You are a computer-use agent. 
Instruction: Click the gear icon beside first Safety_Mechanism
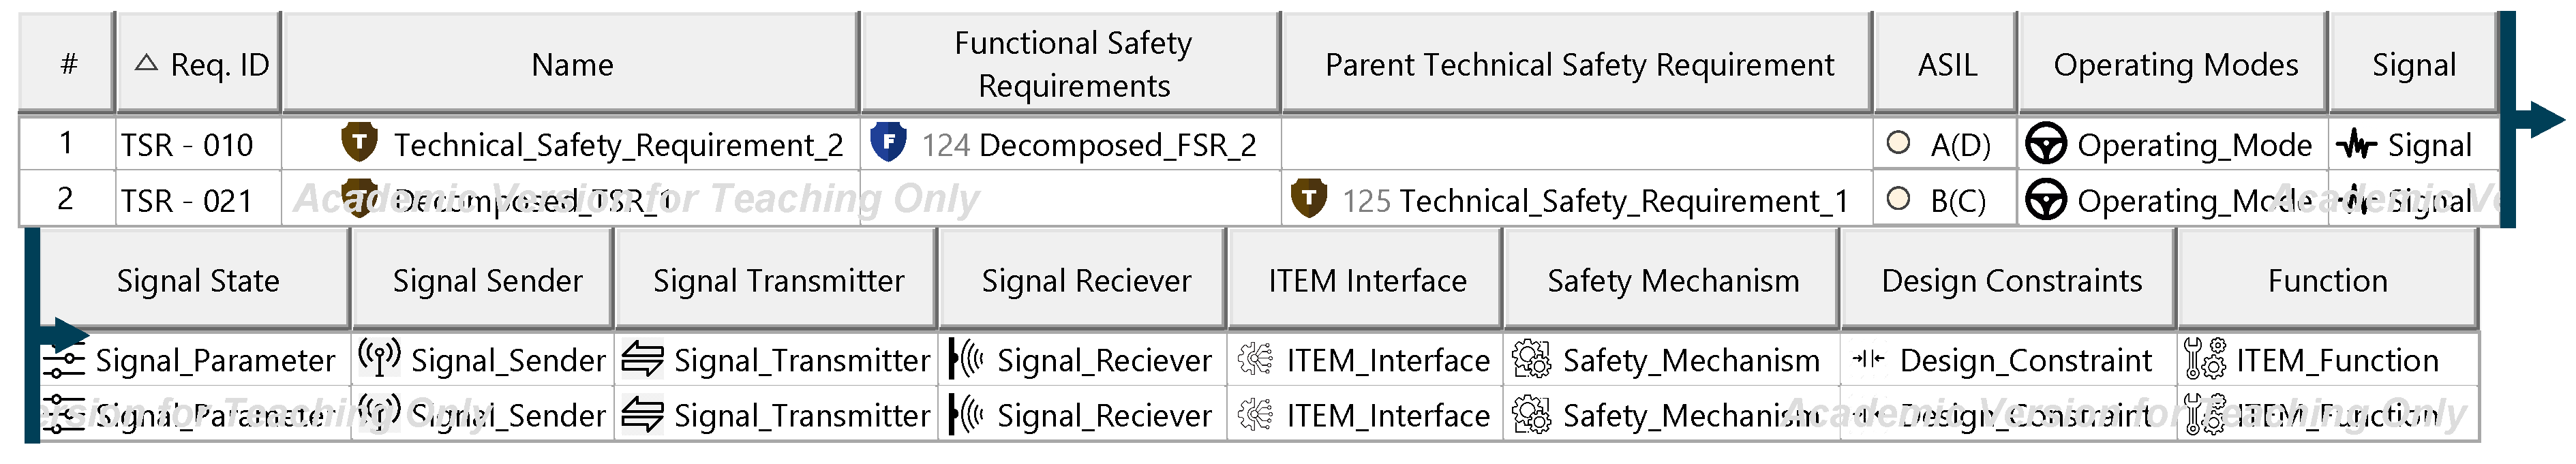point(1531,359)
